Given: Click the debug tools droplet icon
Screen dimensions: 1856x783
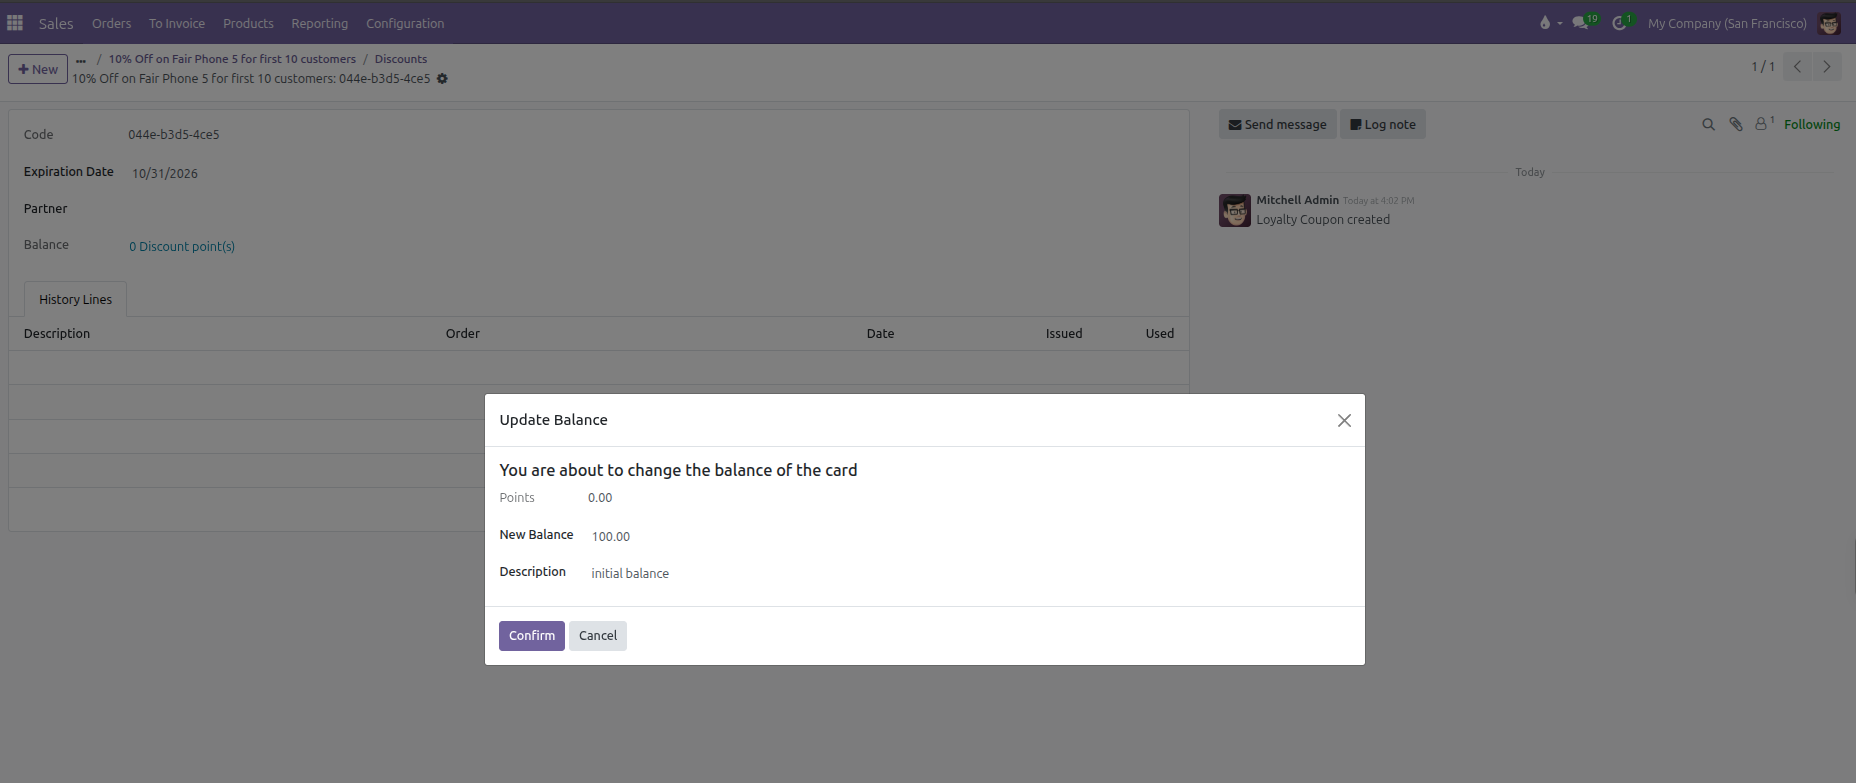Looking at the screenshot, I should (x=1545, y=23).
